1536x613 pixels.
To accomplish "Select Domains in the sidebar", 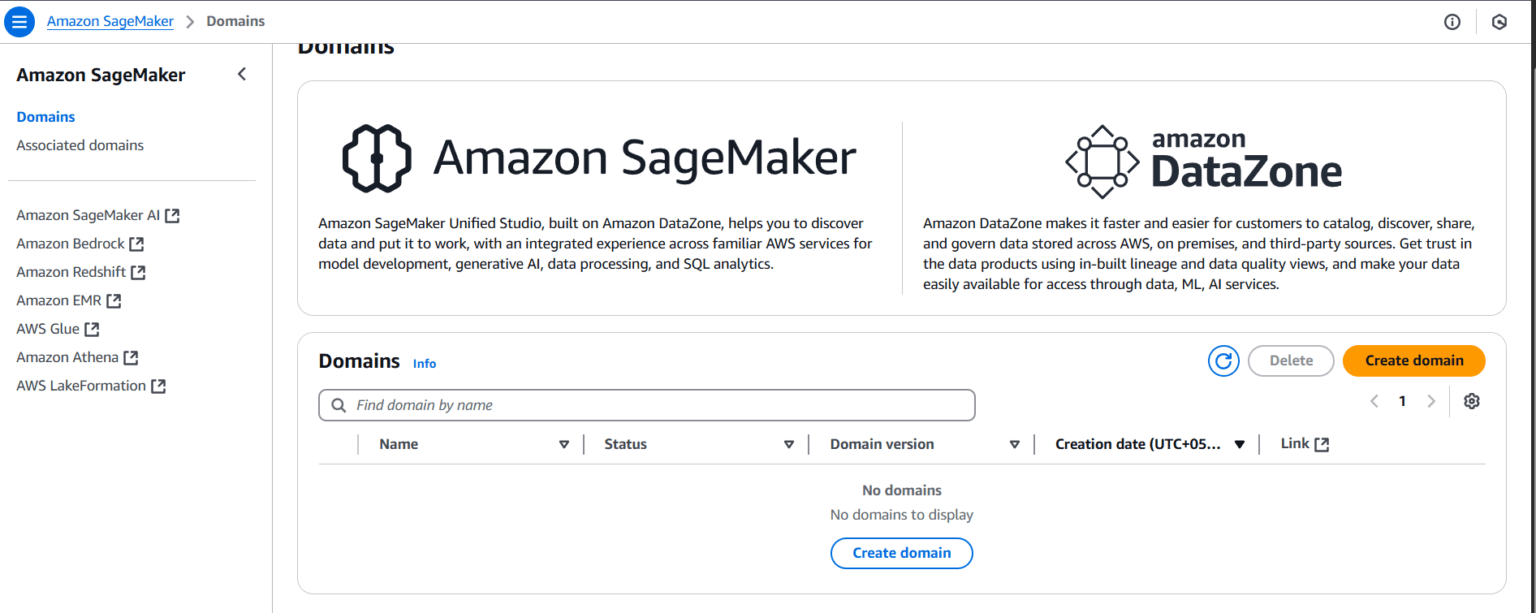I will point(45,117).
